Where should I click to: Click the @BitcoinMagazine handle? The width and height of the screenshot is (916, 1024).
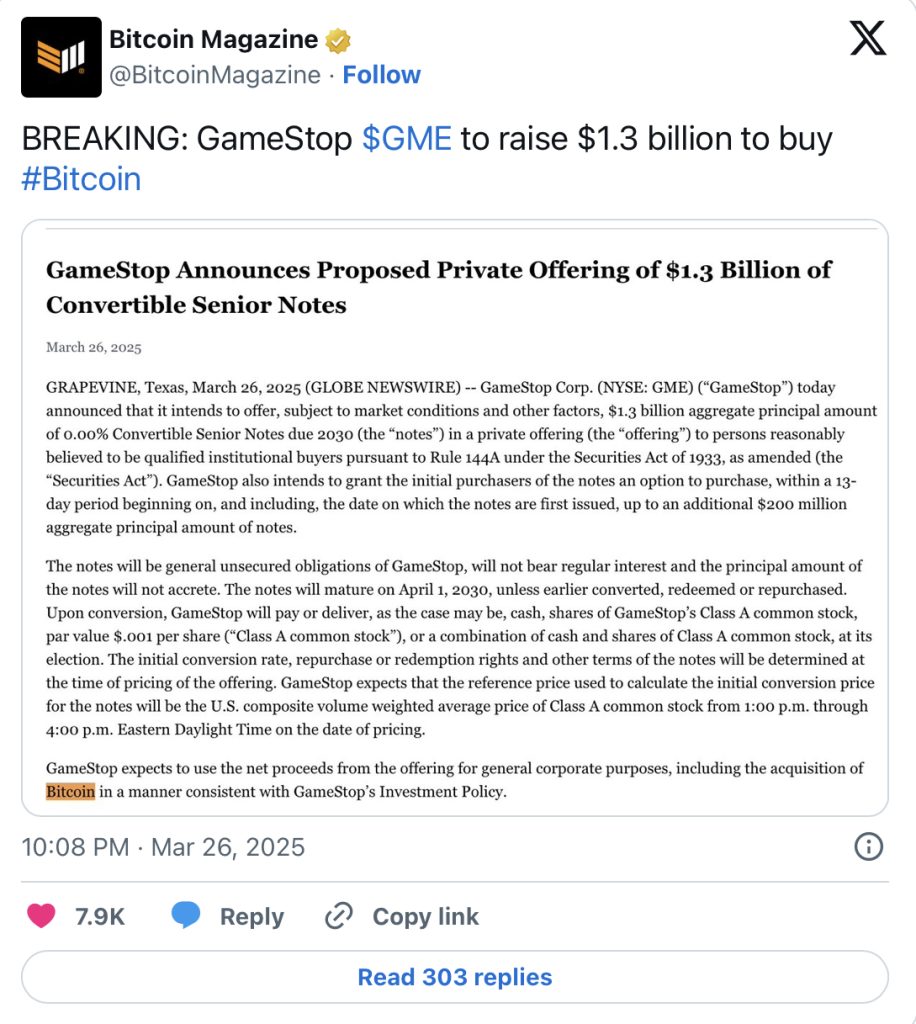[x=215, y=75]
